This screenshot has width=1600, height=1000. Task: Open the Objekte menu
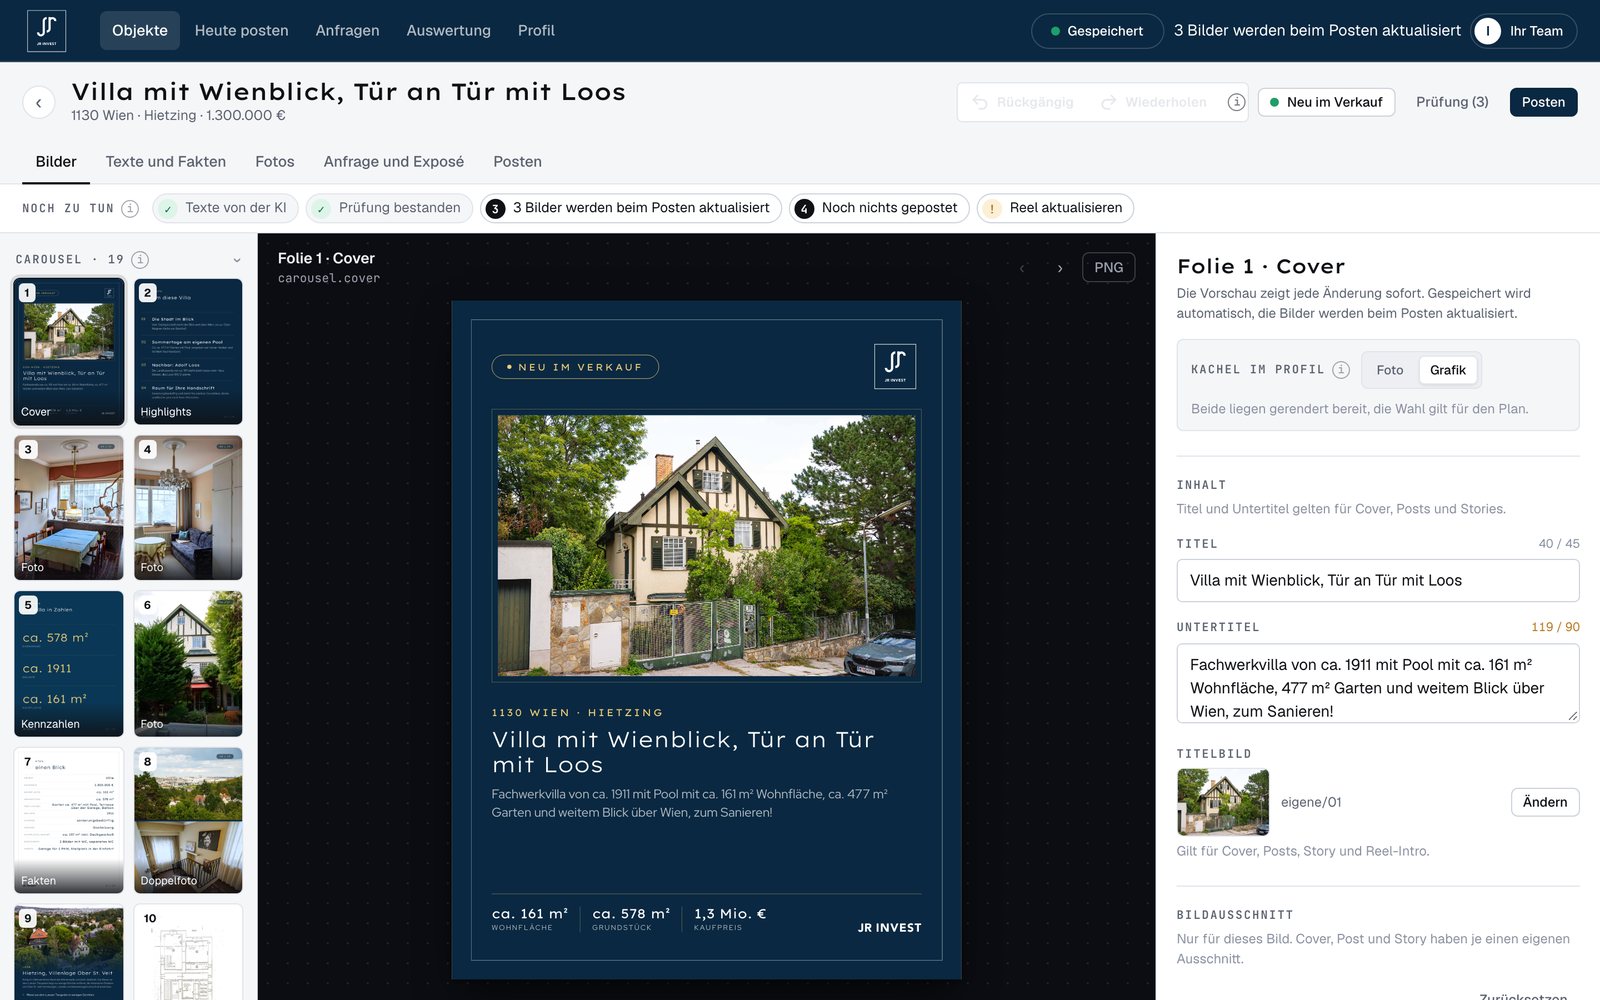[x=140, y=31]
